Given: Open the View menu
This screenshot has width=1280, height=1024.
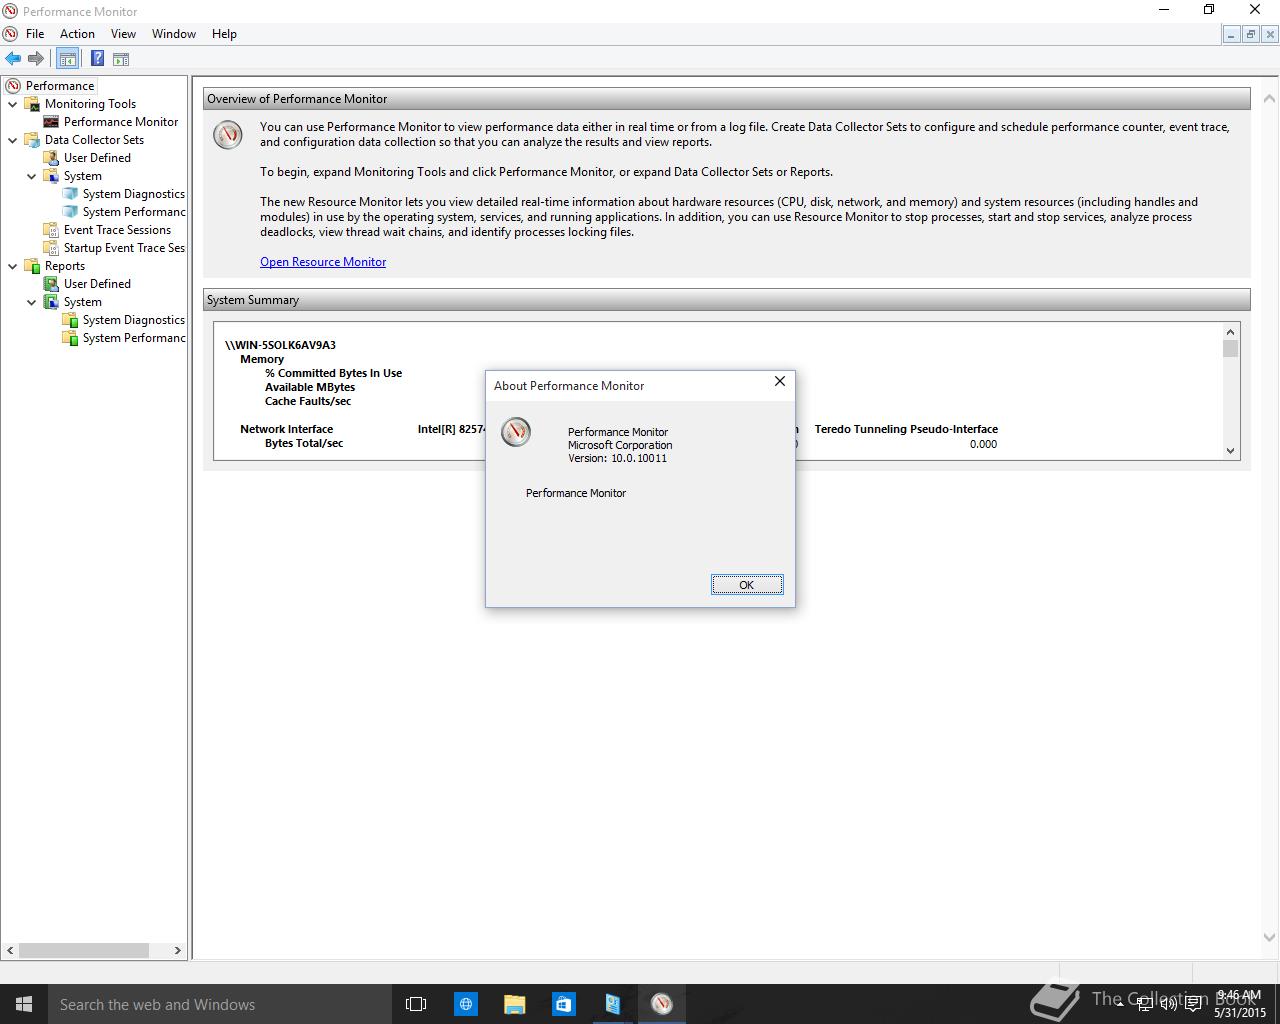Looking at the screenshot, I should click(x=123, y=34).
